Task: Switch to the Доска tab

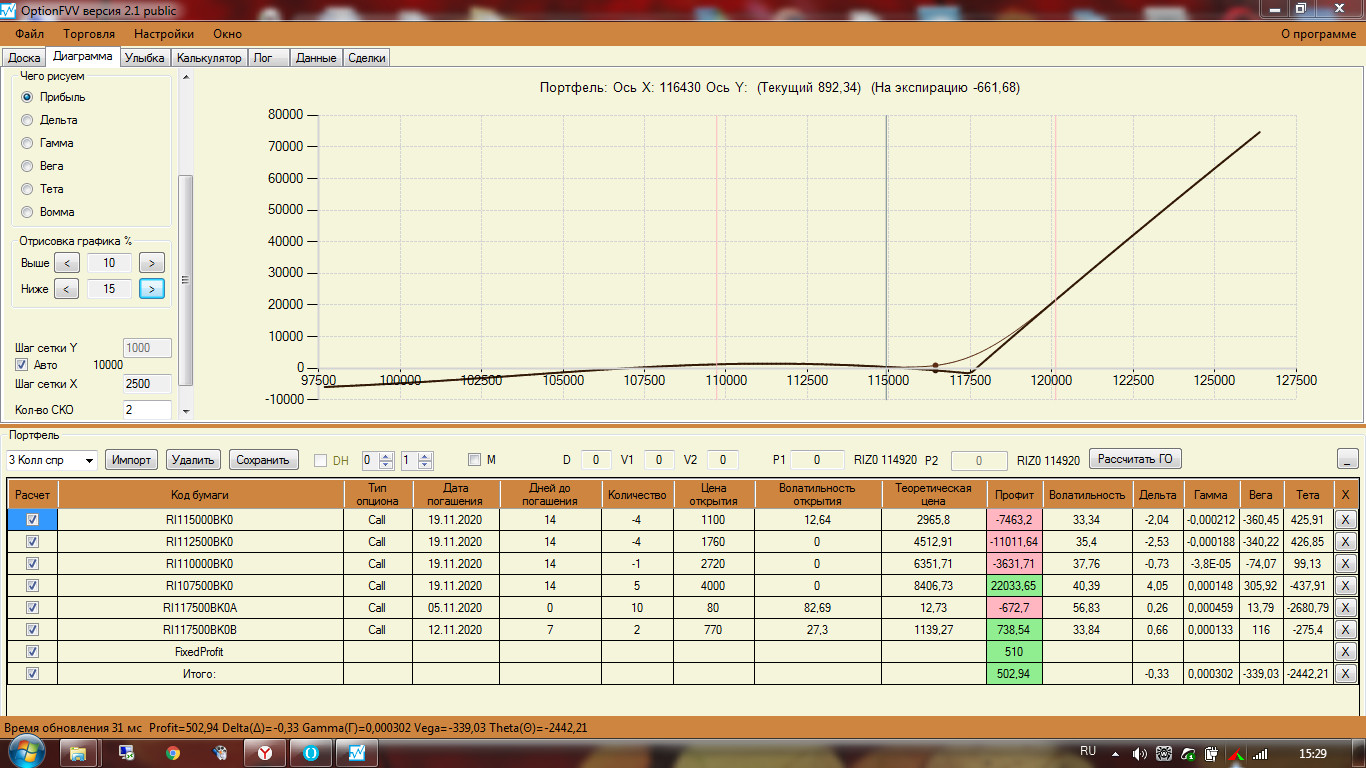Action: coord(24,58)
